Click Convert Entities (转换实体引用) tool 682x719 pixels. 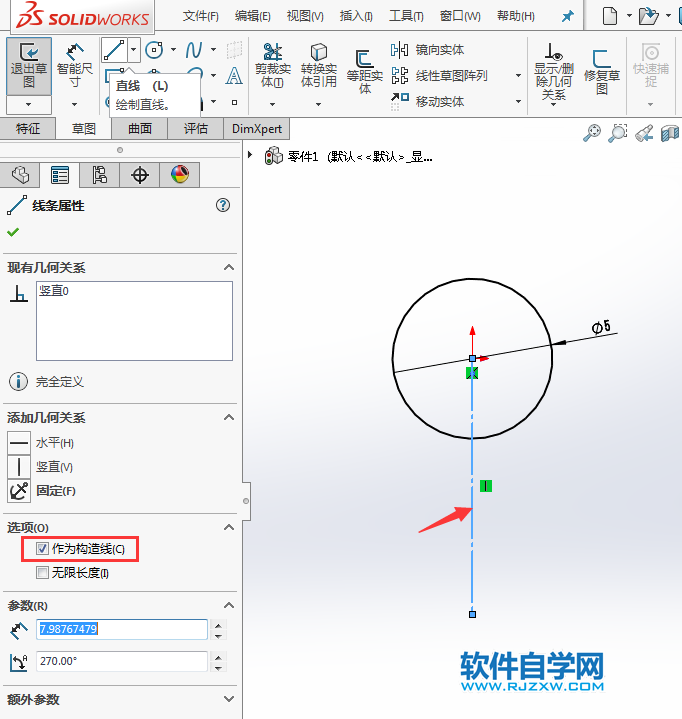318,66
